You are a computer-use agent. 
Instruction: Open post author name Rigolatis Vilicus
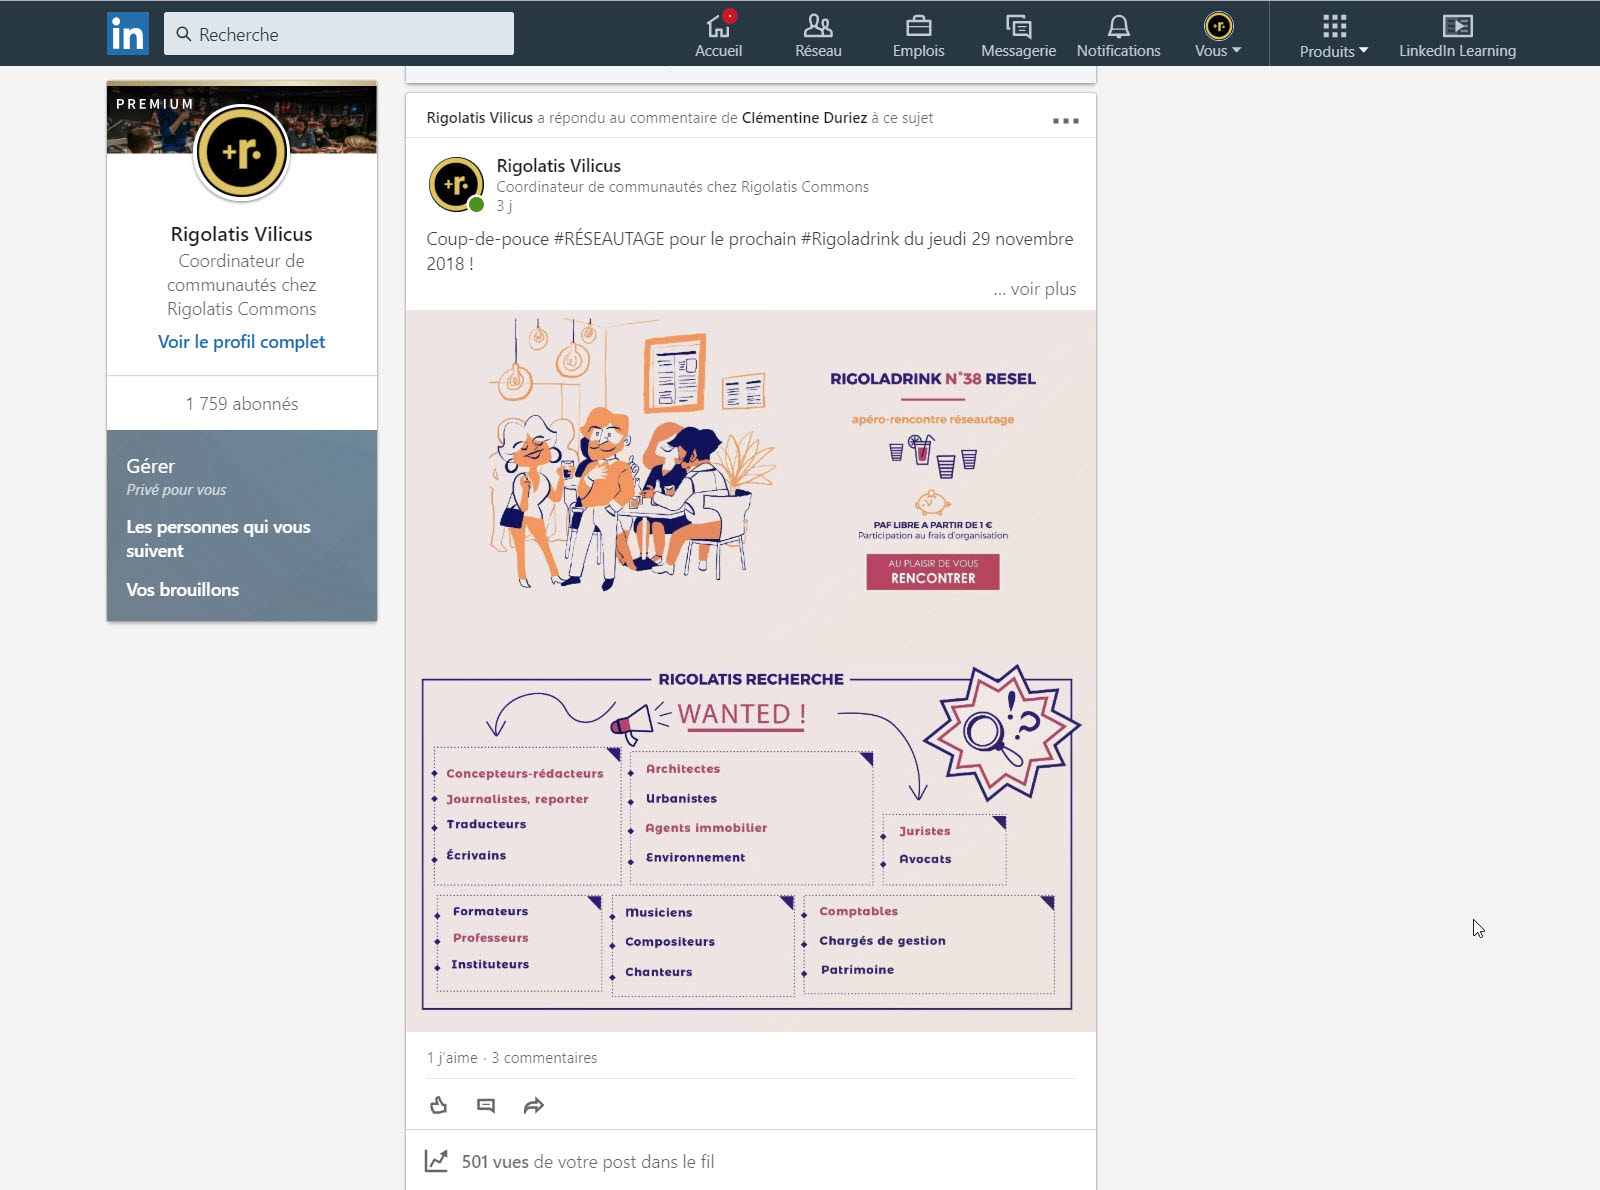coord(559,166)
